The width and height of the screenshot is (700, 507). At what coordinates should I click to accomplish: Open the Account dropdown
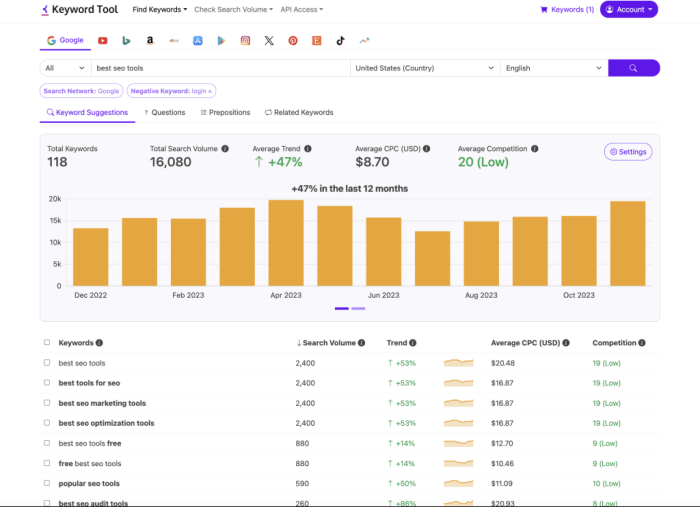[x=629, y=9]
